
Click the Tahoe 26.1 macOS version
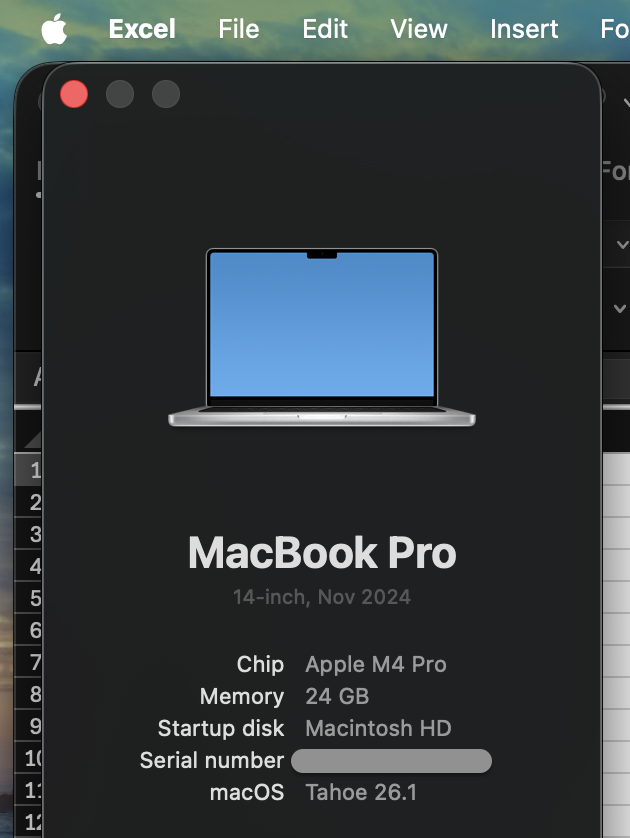[x=361, y=792]
